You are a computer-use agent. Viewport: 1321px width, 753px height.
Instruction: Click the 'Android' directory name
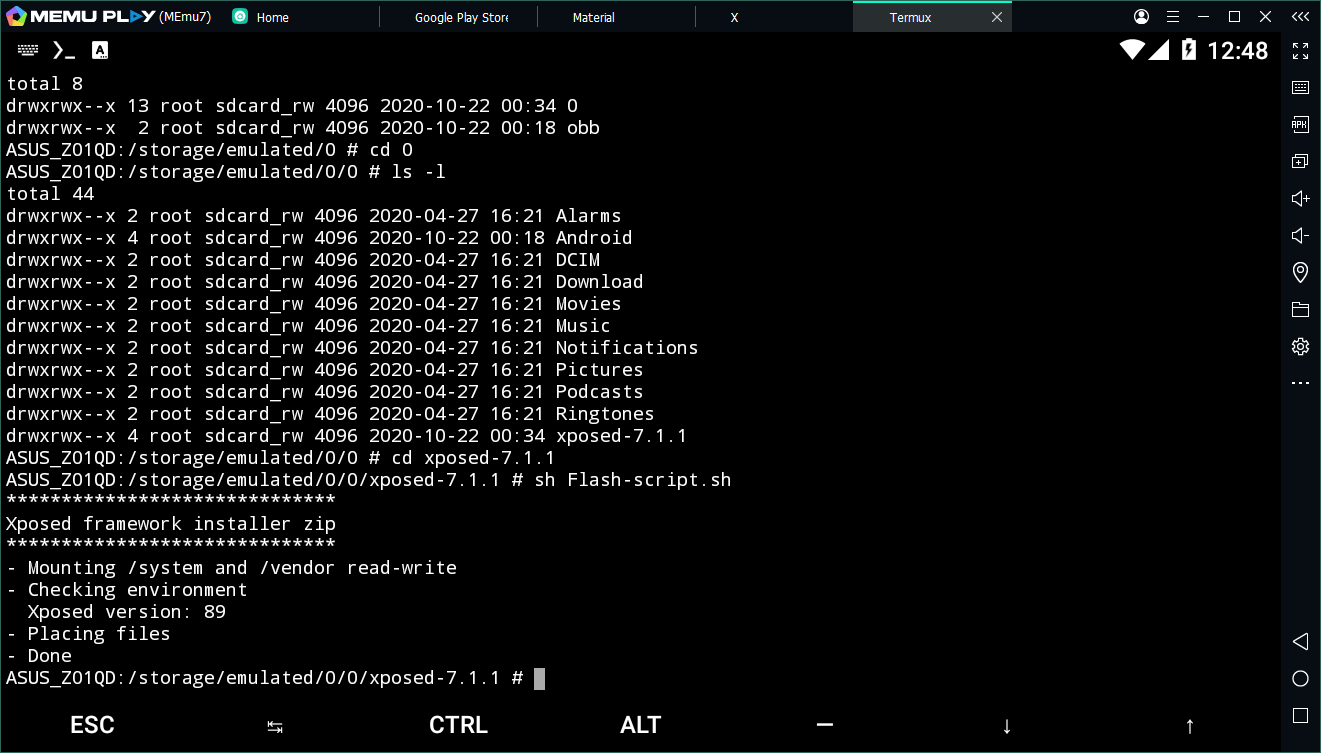pos(594,238)
